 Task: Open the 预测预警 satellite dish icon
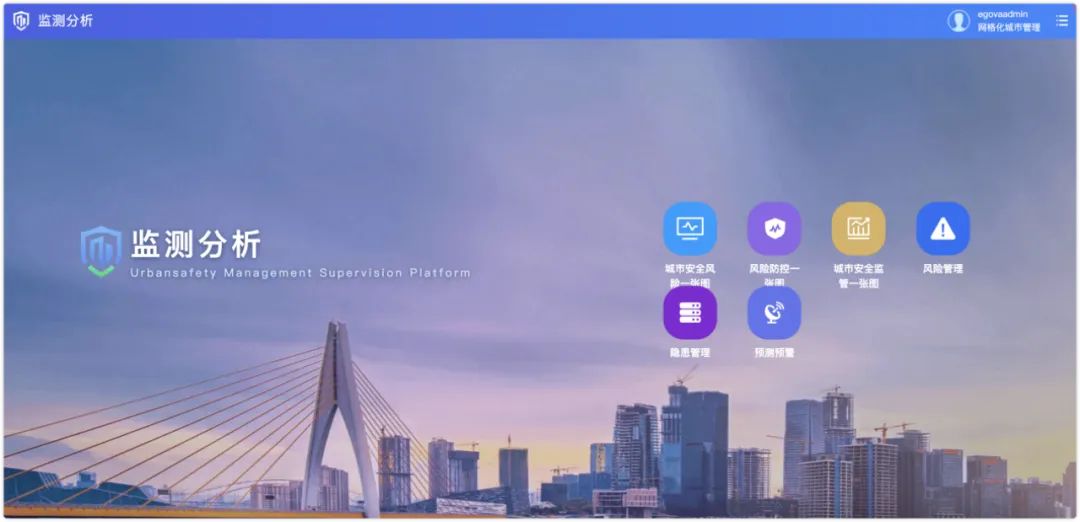[774, 313]
